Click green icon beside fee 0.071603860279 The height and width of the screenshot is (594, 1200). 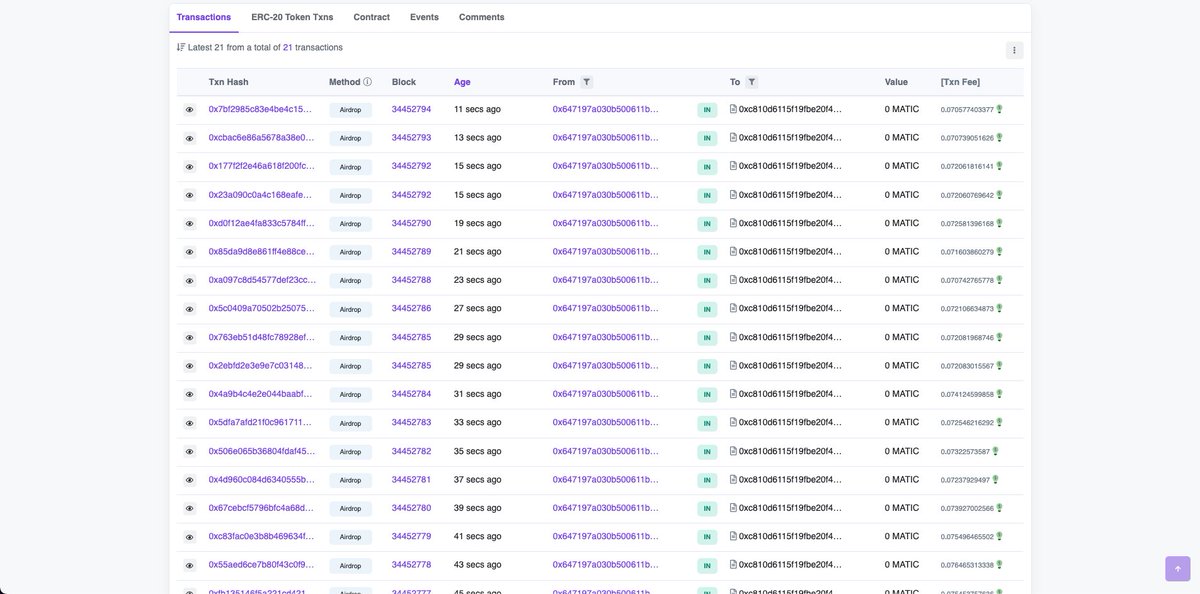(999, 251)
